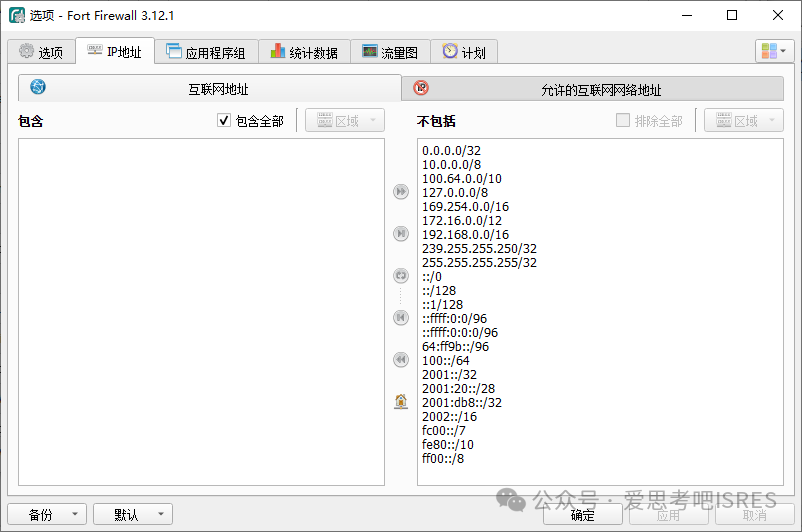Click the move-one-left arrow icon
802x532 pixels.
(x=401, y=317)
